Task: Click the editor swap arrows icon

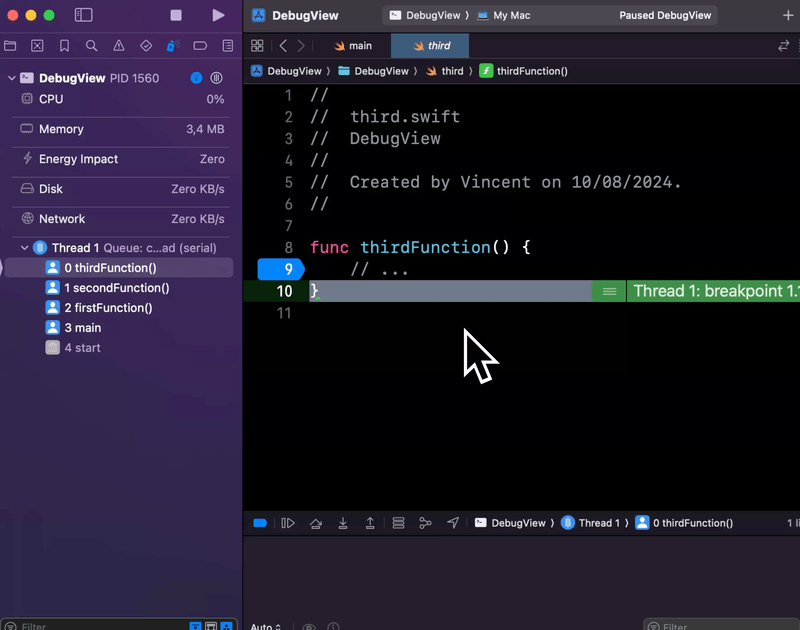Action: [784, 46]
